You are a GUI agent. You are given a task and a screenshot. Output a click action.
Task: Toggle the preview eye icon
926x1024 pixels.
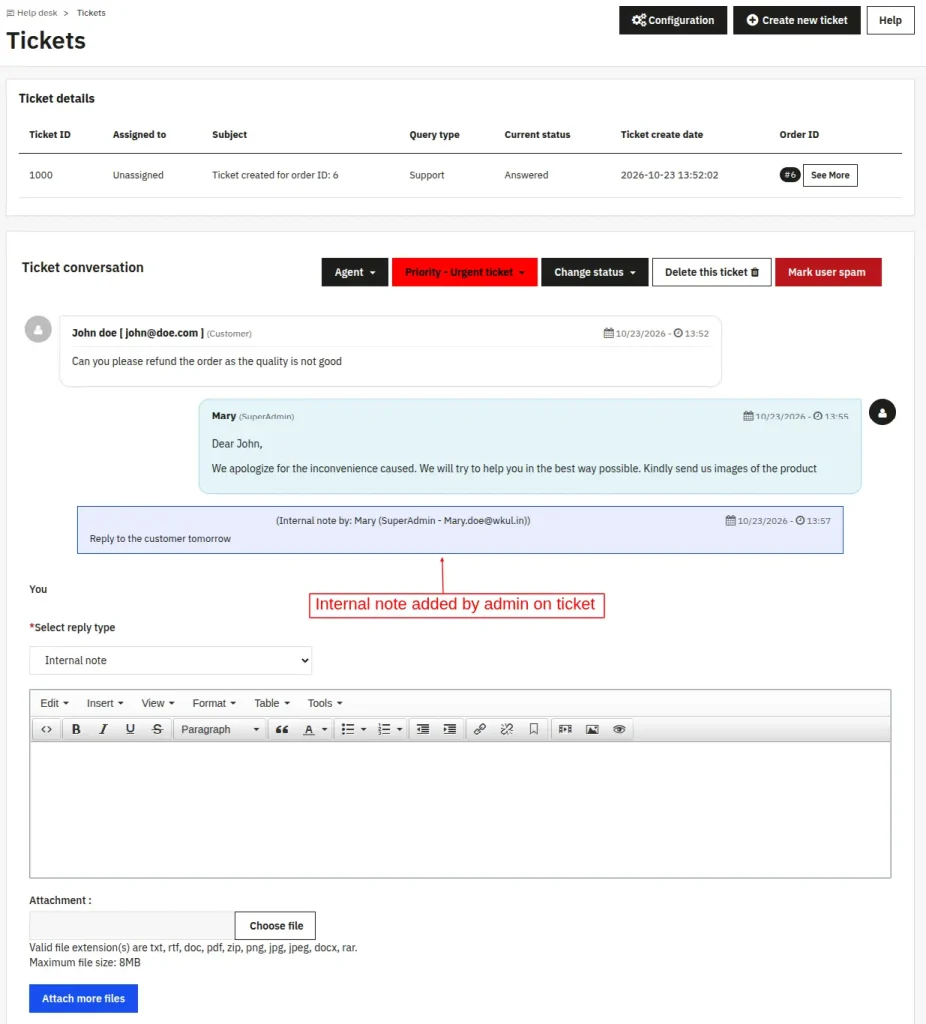(x=619, y=729)
